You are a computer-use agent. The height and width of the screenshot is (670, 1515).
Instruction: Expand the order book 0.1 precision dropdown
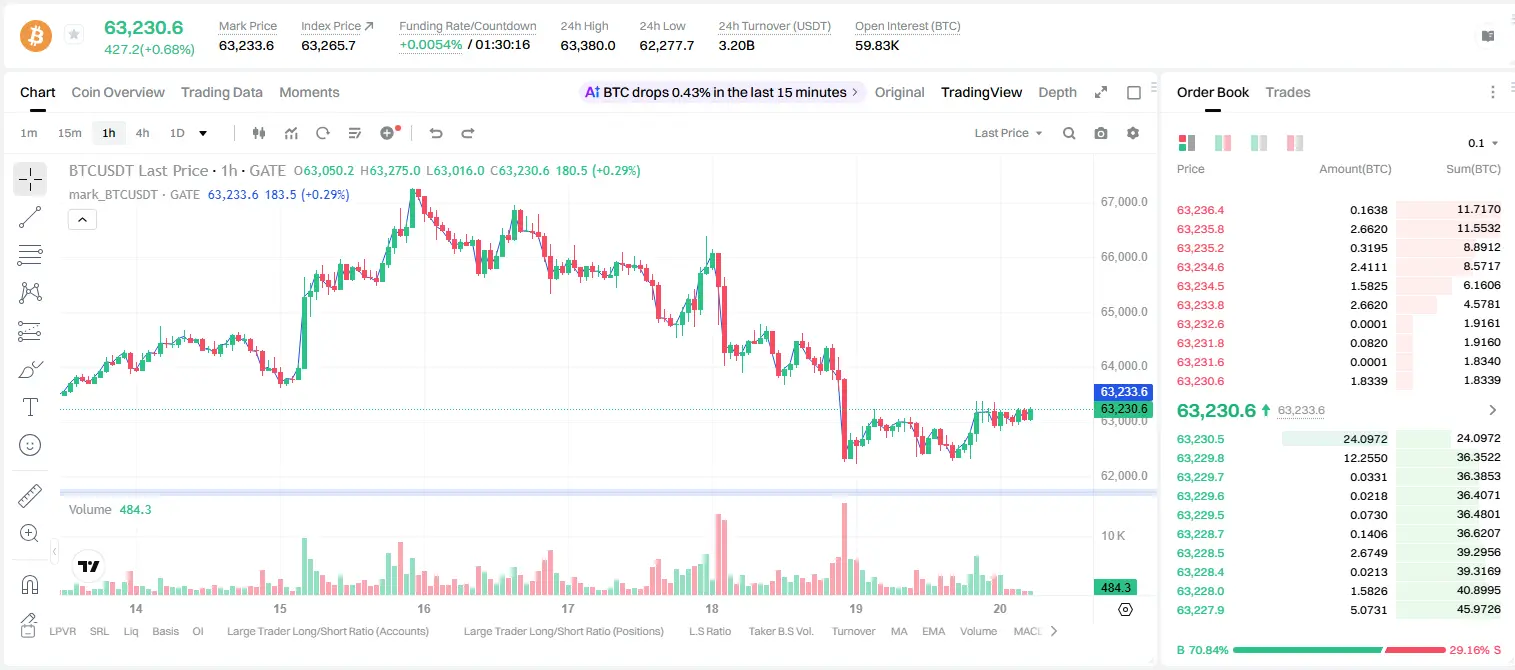tap(1483, 143)
